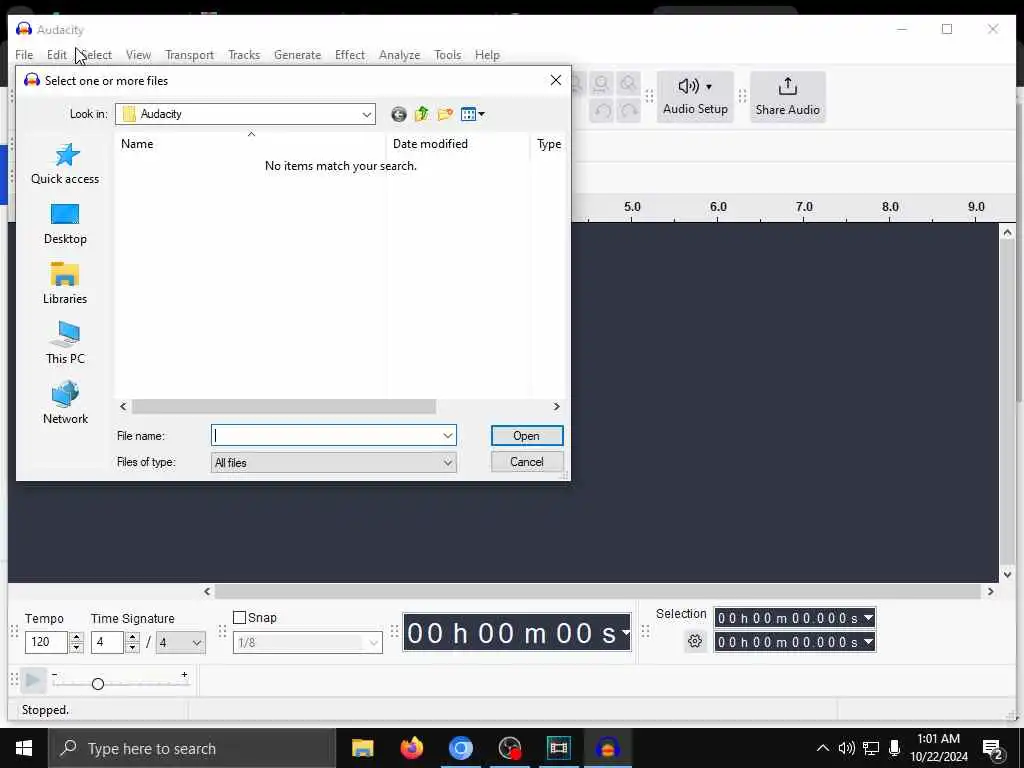Open the Generate menu
Image resolution: width=1024 pixels, height=768 pixels.
[297, 55]
